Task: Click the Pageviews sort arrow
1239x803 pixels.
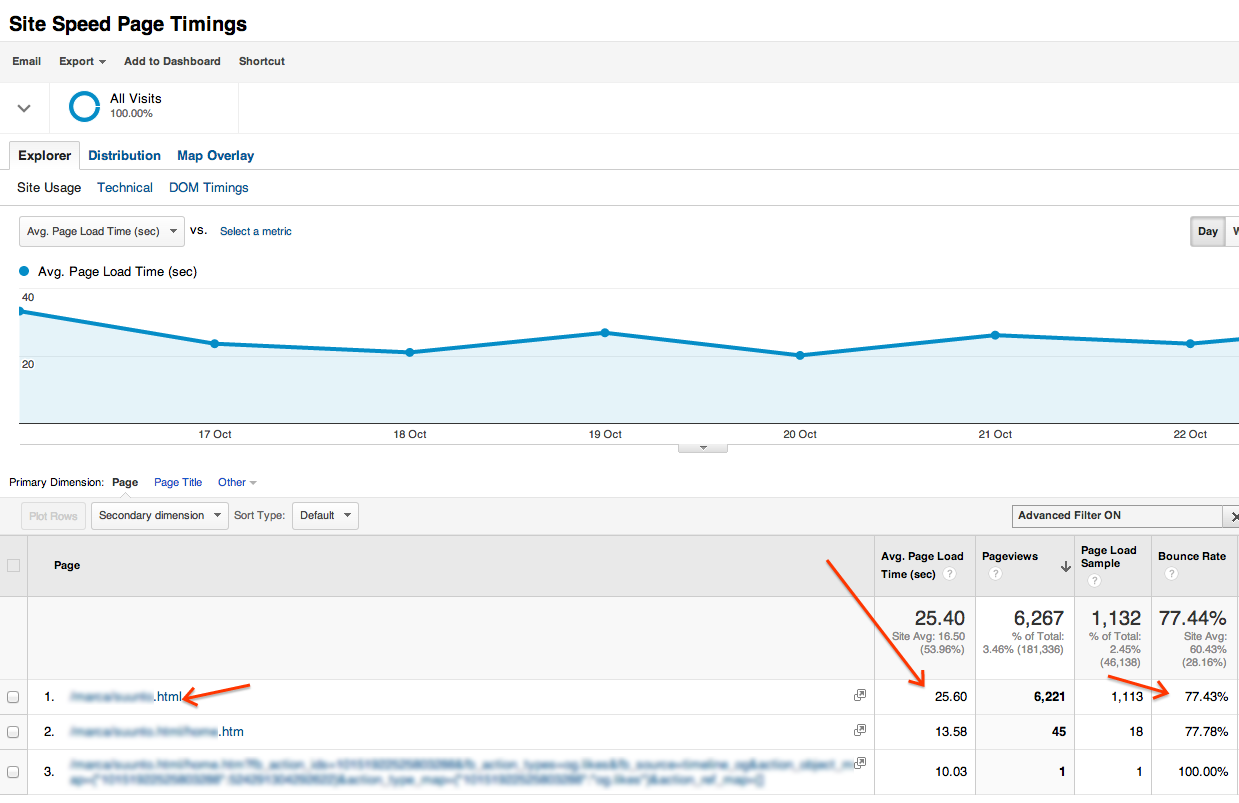Action: [x=1065, y=566]
